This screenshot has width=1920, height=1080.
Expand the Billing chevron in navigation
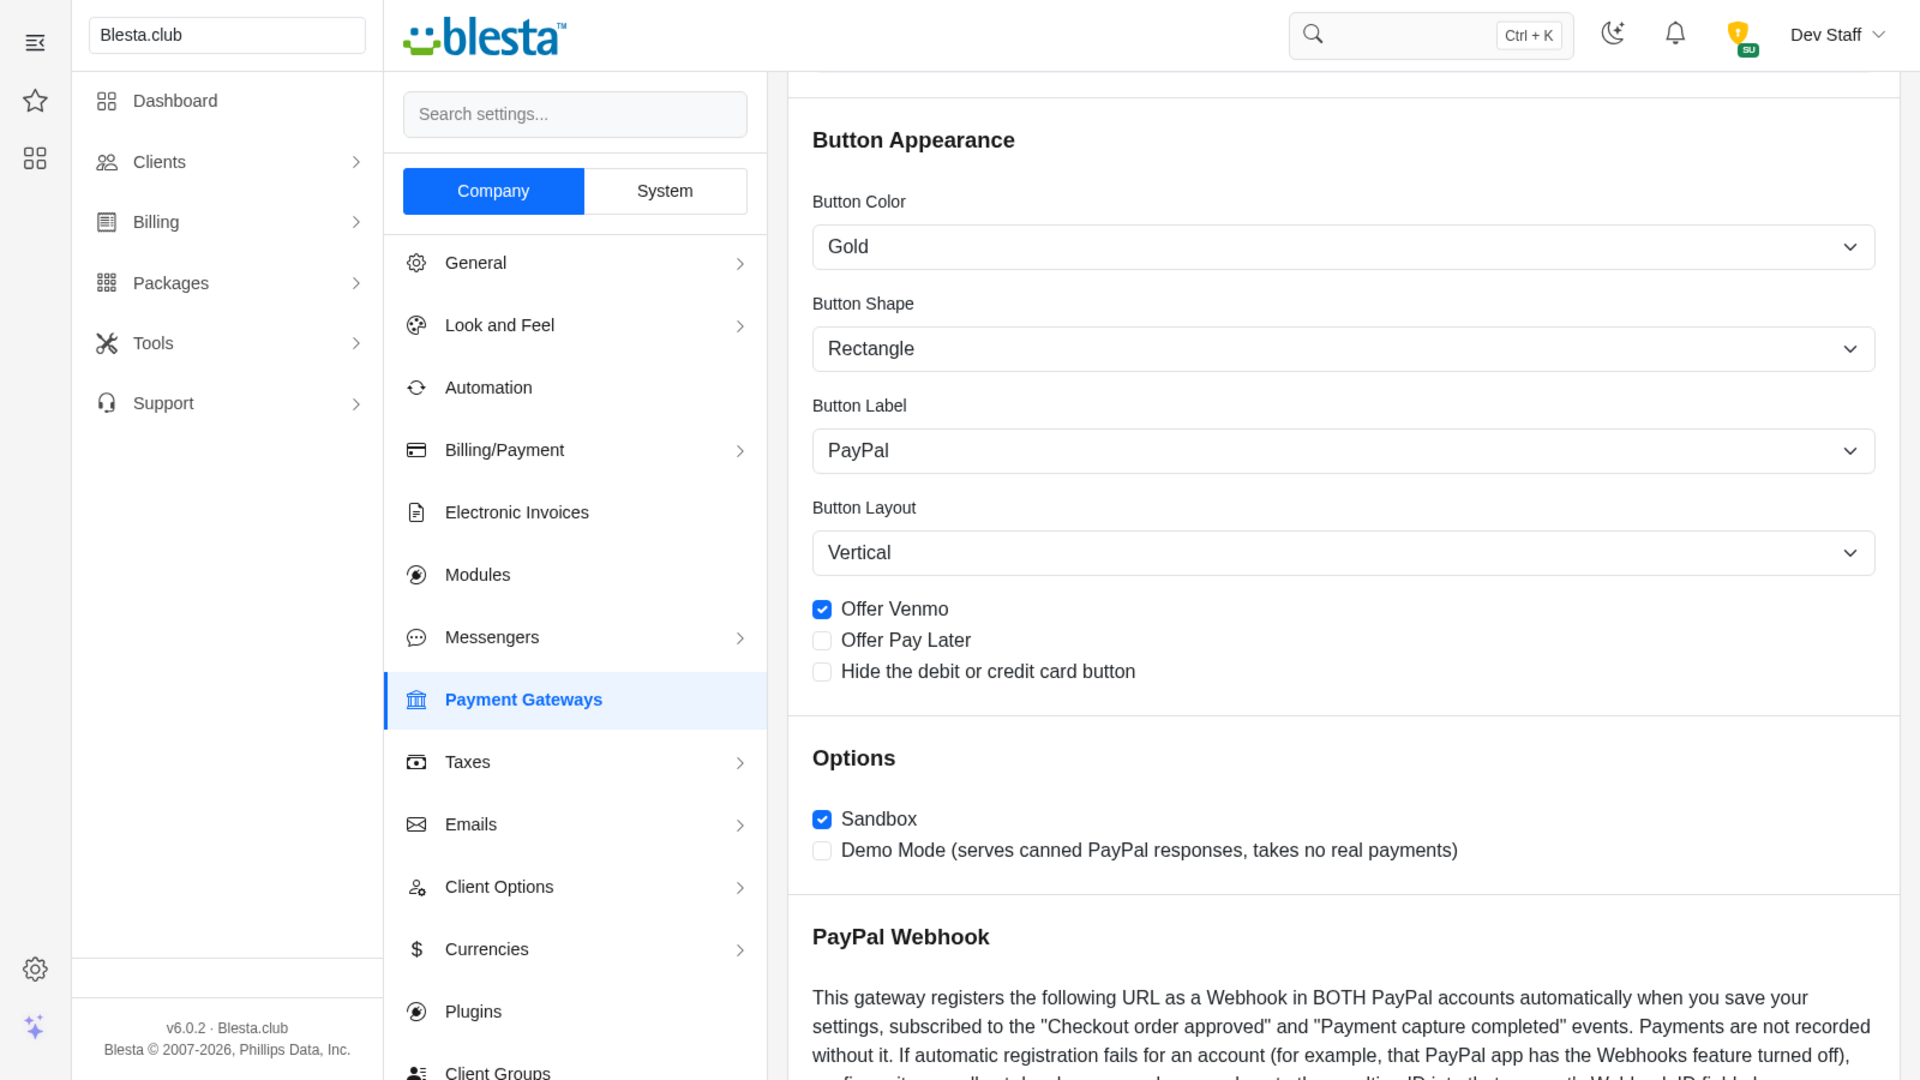point(356,222)
